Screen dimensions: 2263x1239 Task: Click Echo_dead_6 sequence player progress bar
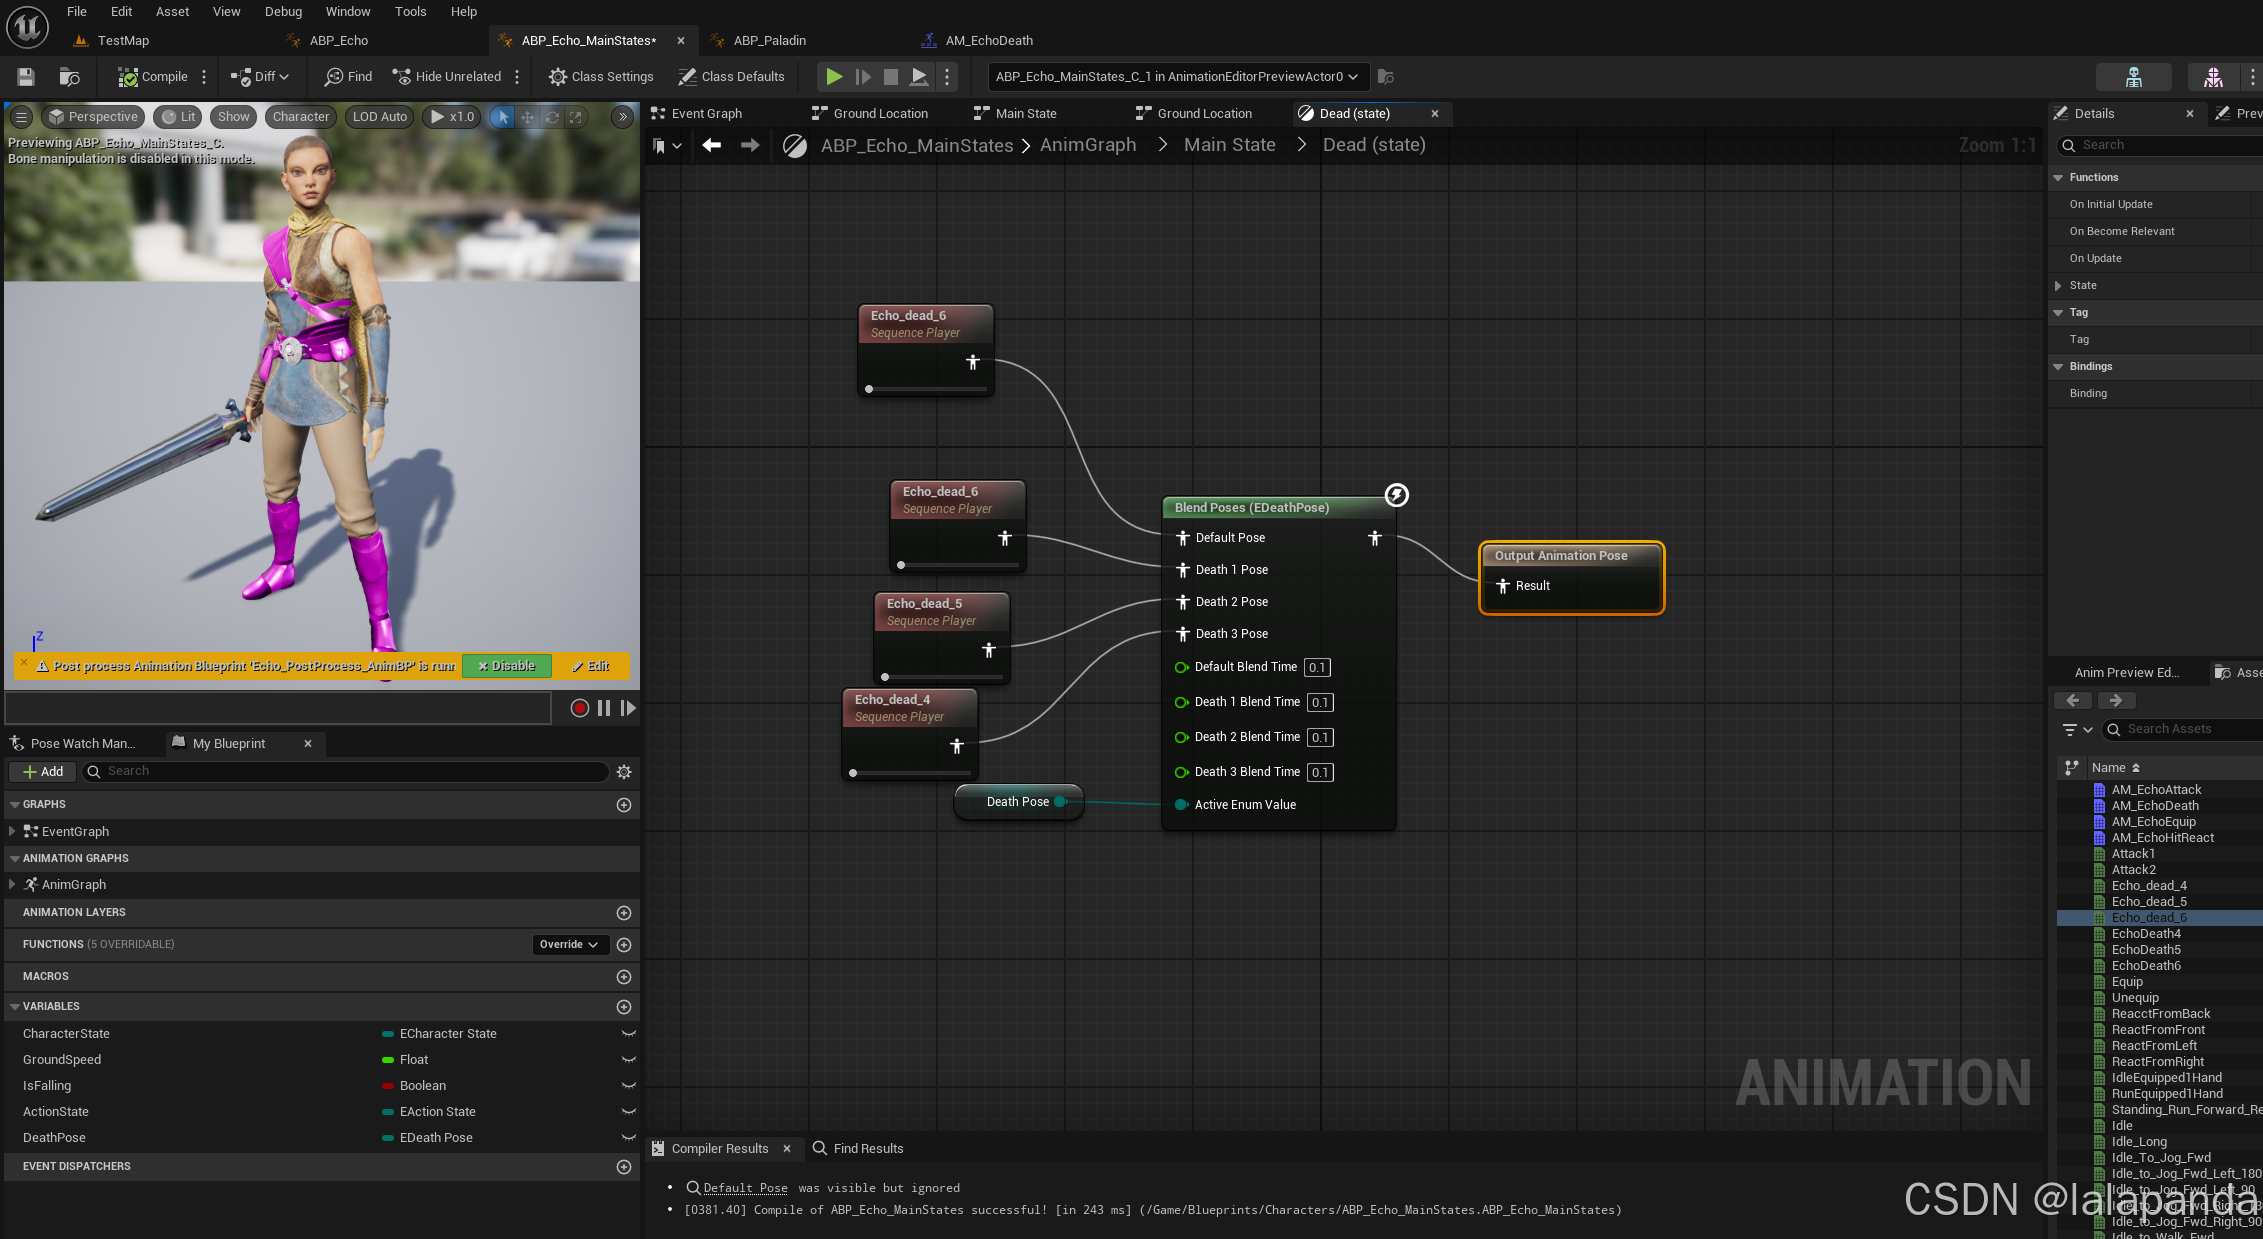pos(927,389)
